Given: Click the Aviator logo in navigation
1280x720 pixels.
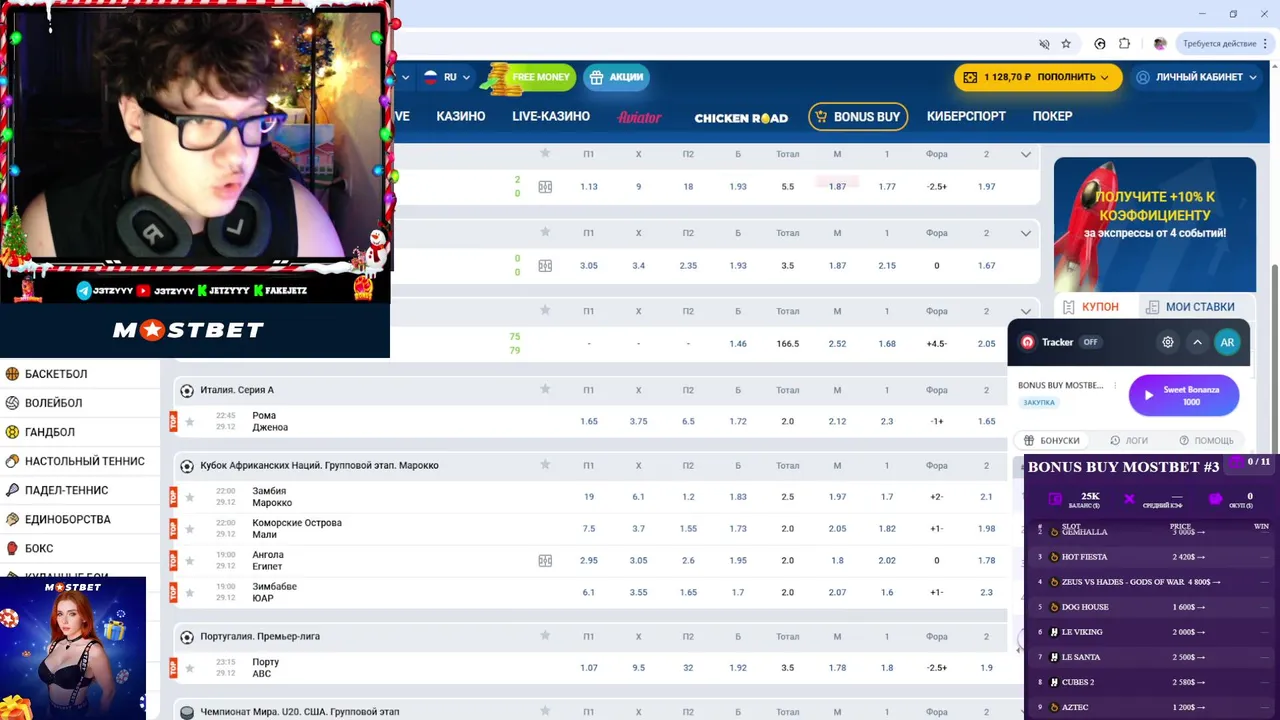Looking at the screenshot, I should (x=640, y=117).
